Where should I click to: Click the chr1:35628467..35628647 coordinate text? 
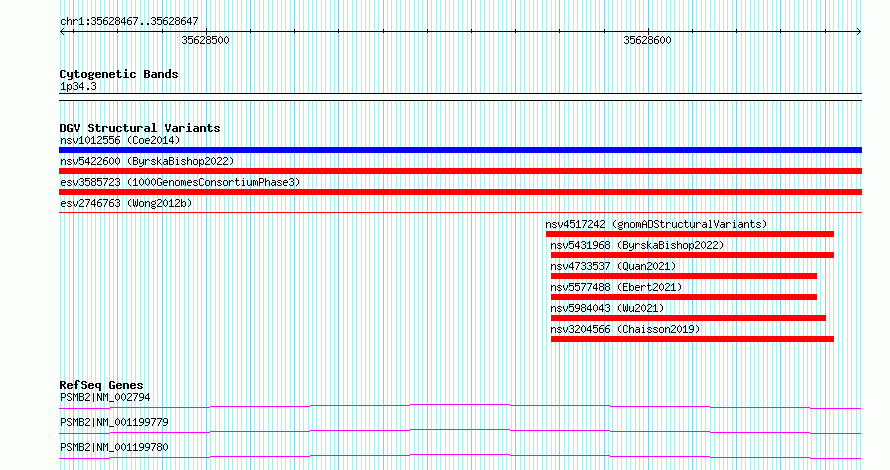(129, 22)
